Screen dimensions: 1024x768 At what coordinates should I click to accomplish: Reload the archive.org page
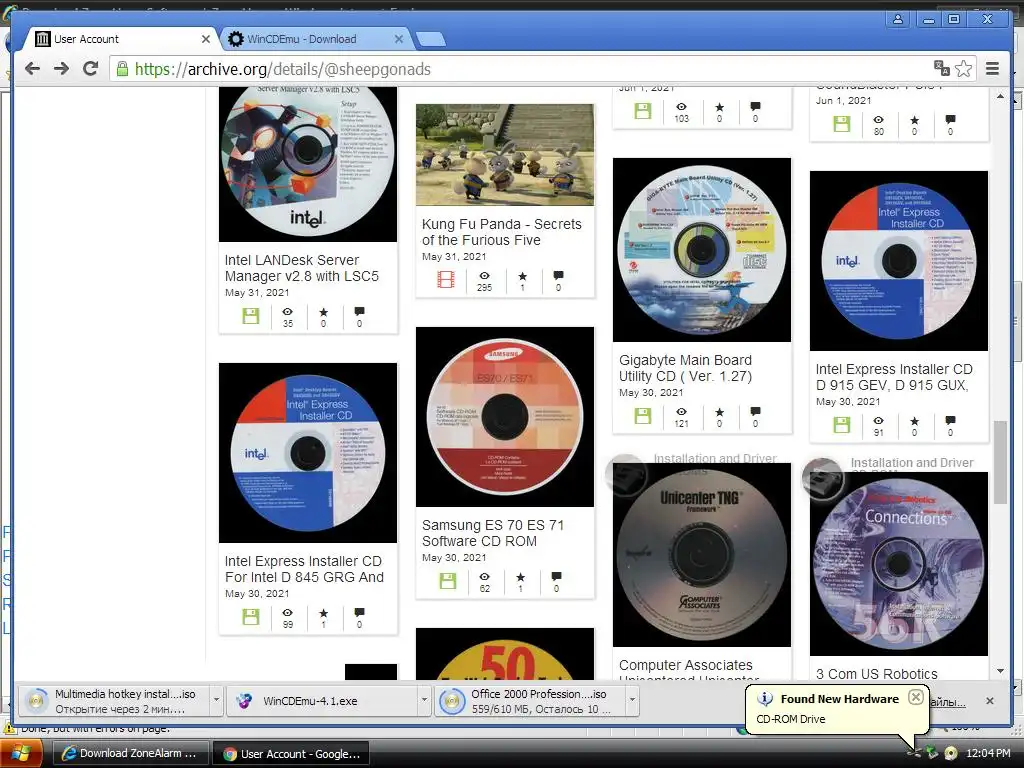[x=90, y=69]
